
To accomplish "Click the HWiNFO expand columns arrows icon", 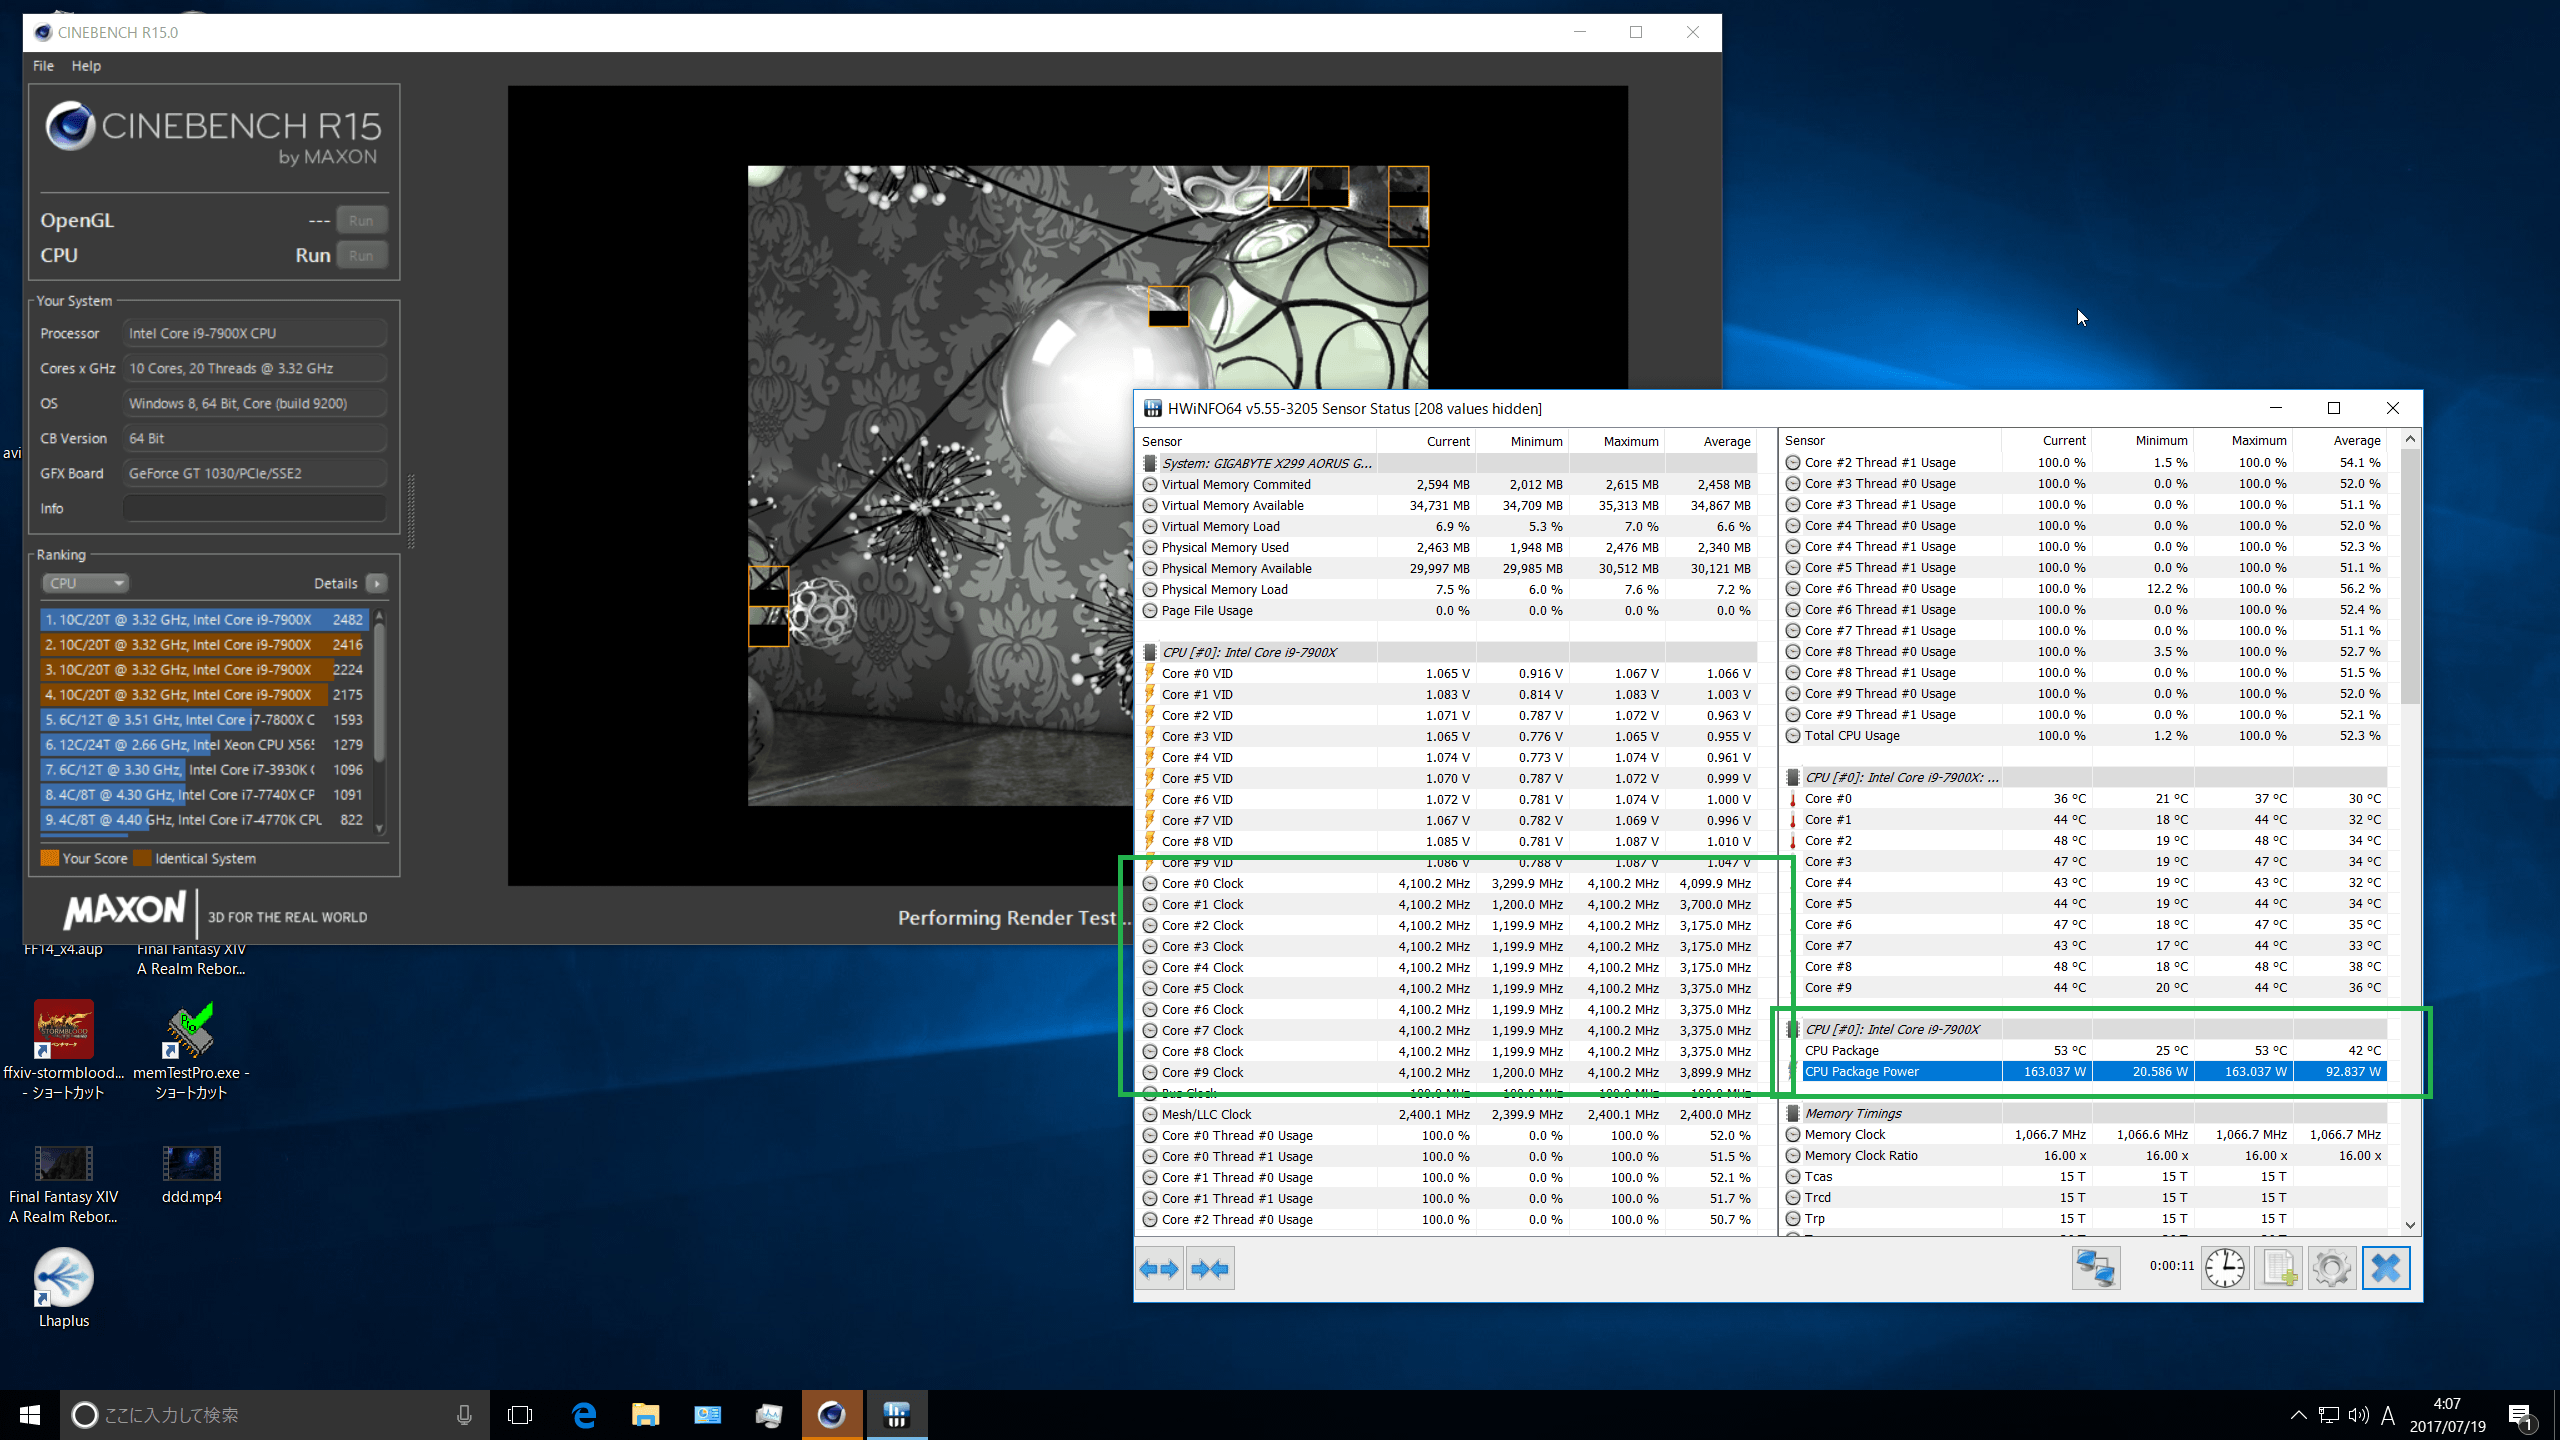I will [x=1159, y=1268].
